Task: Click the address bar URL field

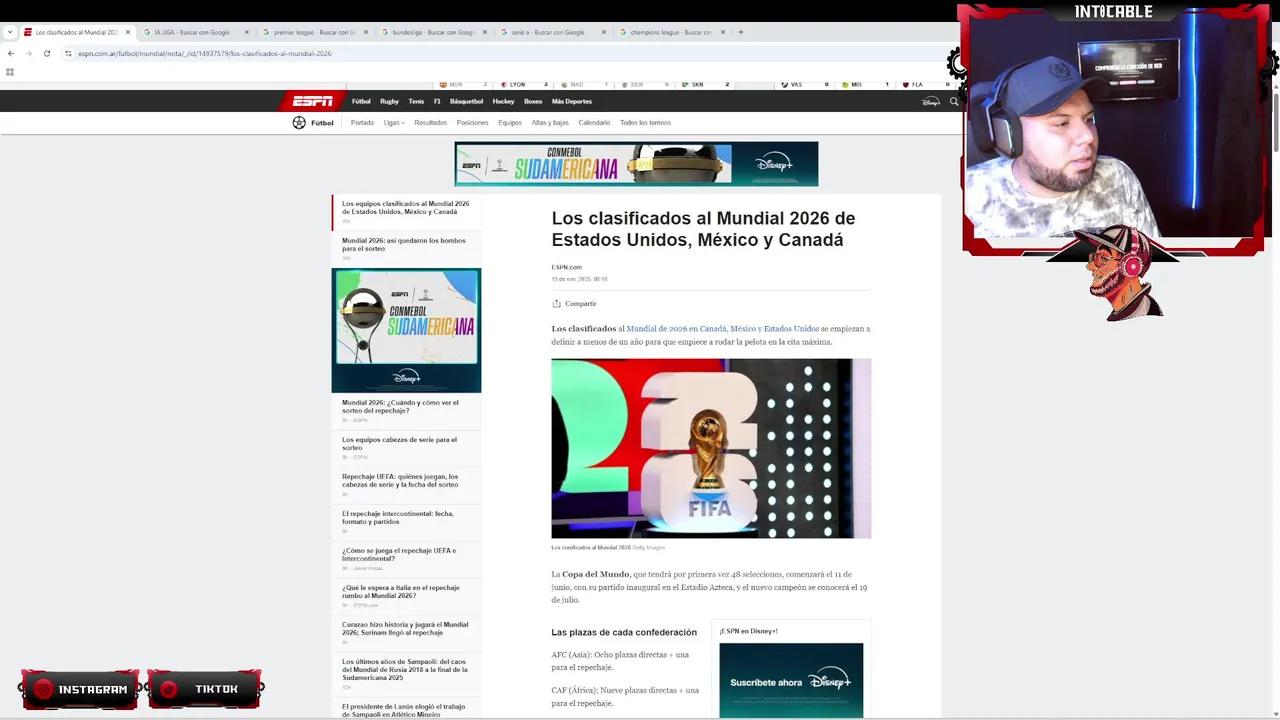Action: point(500,53)
